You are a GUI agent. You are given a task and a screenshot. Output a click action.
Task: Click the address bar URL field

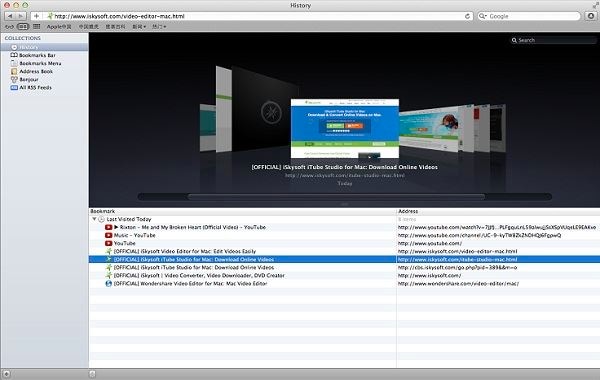[253, 16]
